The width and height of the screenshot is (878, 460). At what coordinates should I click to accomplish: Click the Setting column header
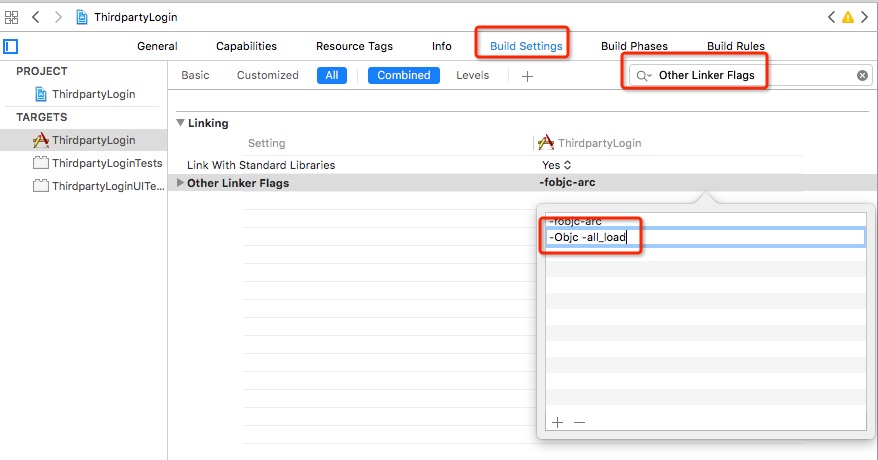(x=267, y=143)
